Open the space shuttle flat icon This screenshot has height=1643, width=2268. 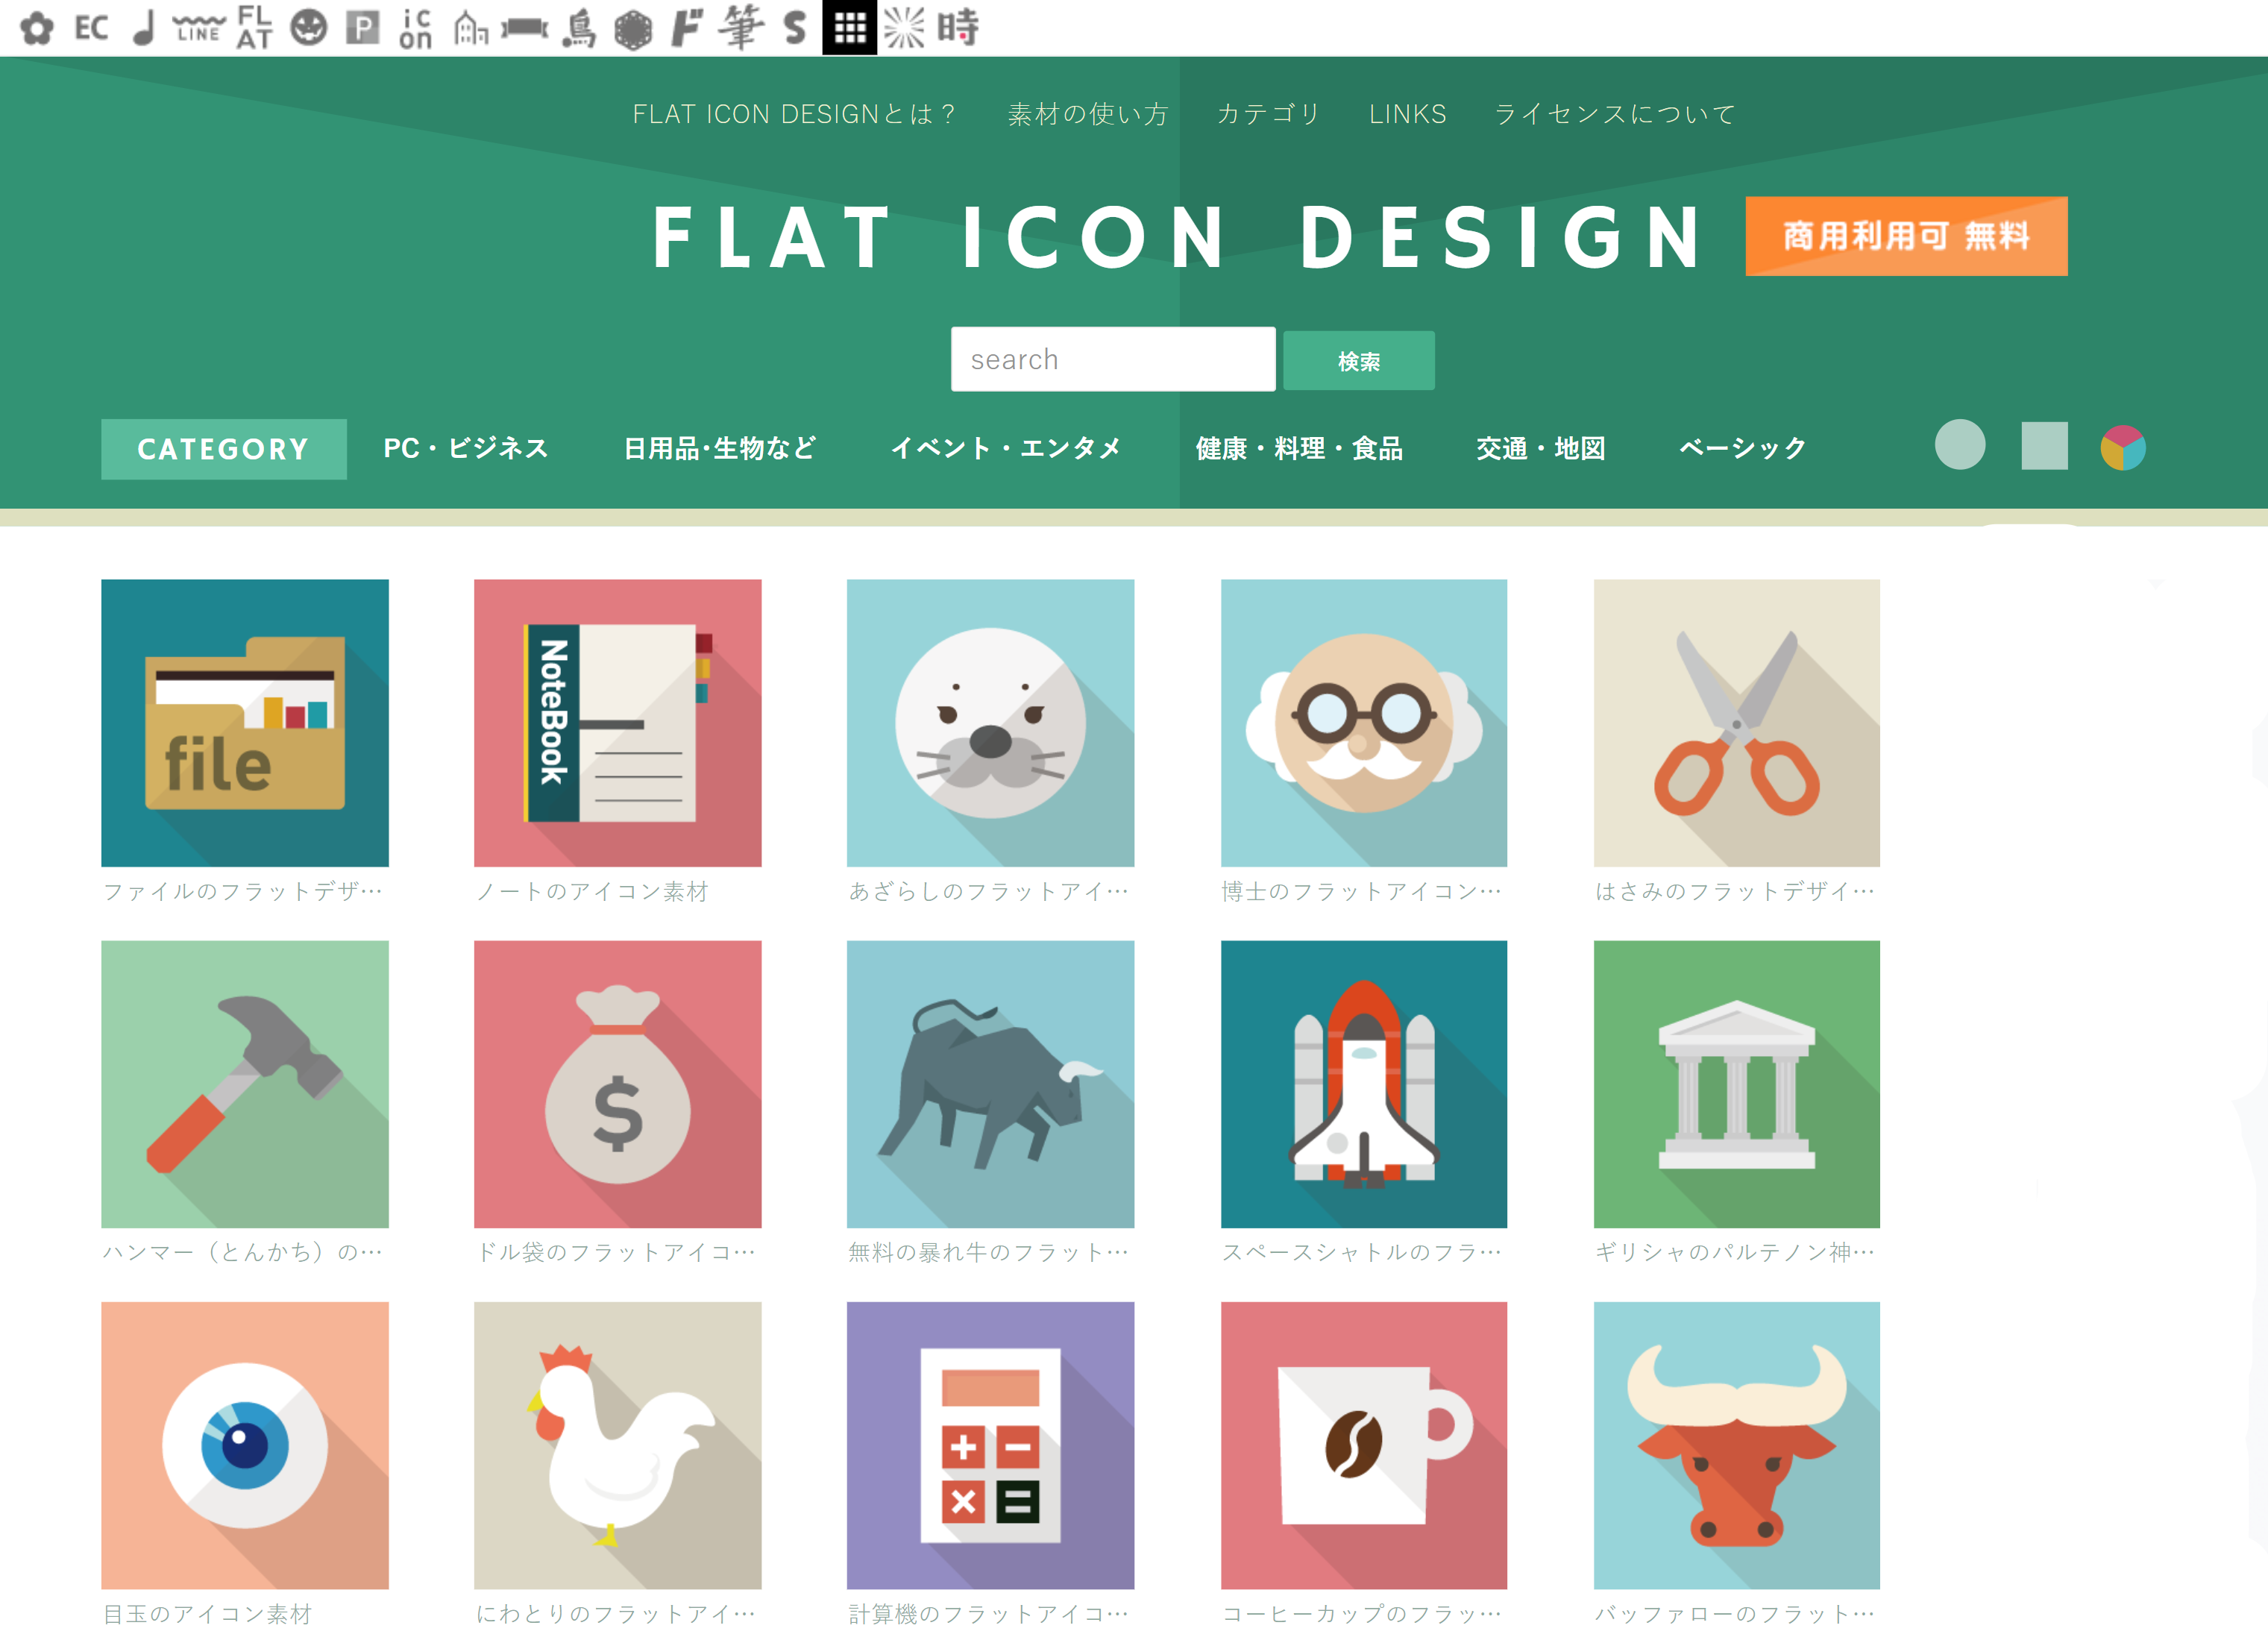(1363, 1083)
